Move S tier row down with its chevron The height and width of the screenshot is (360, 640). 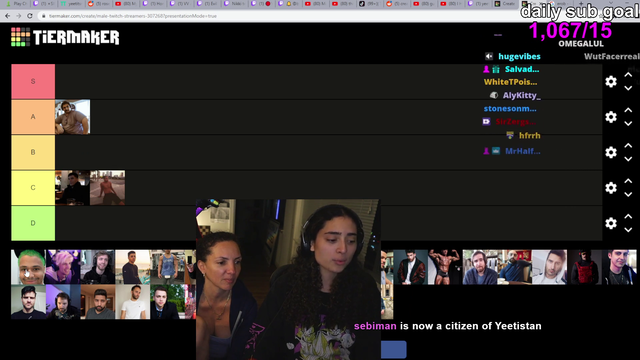pos(628,88)
